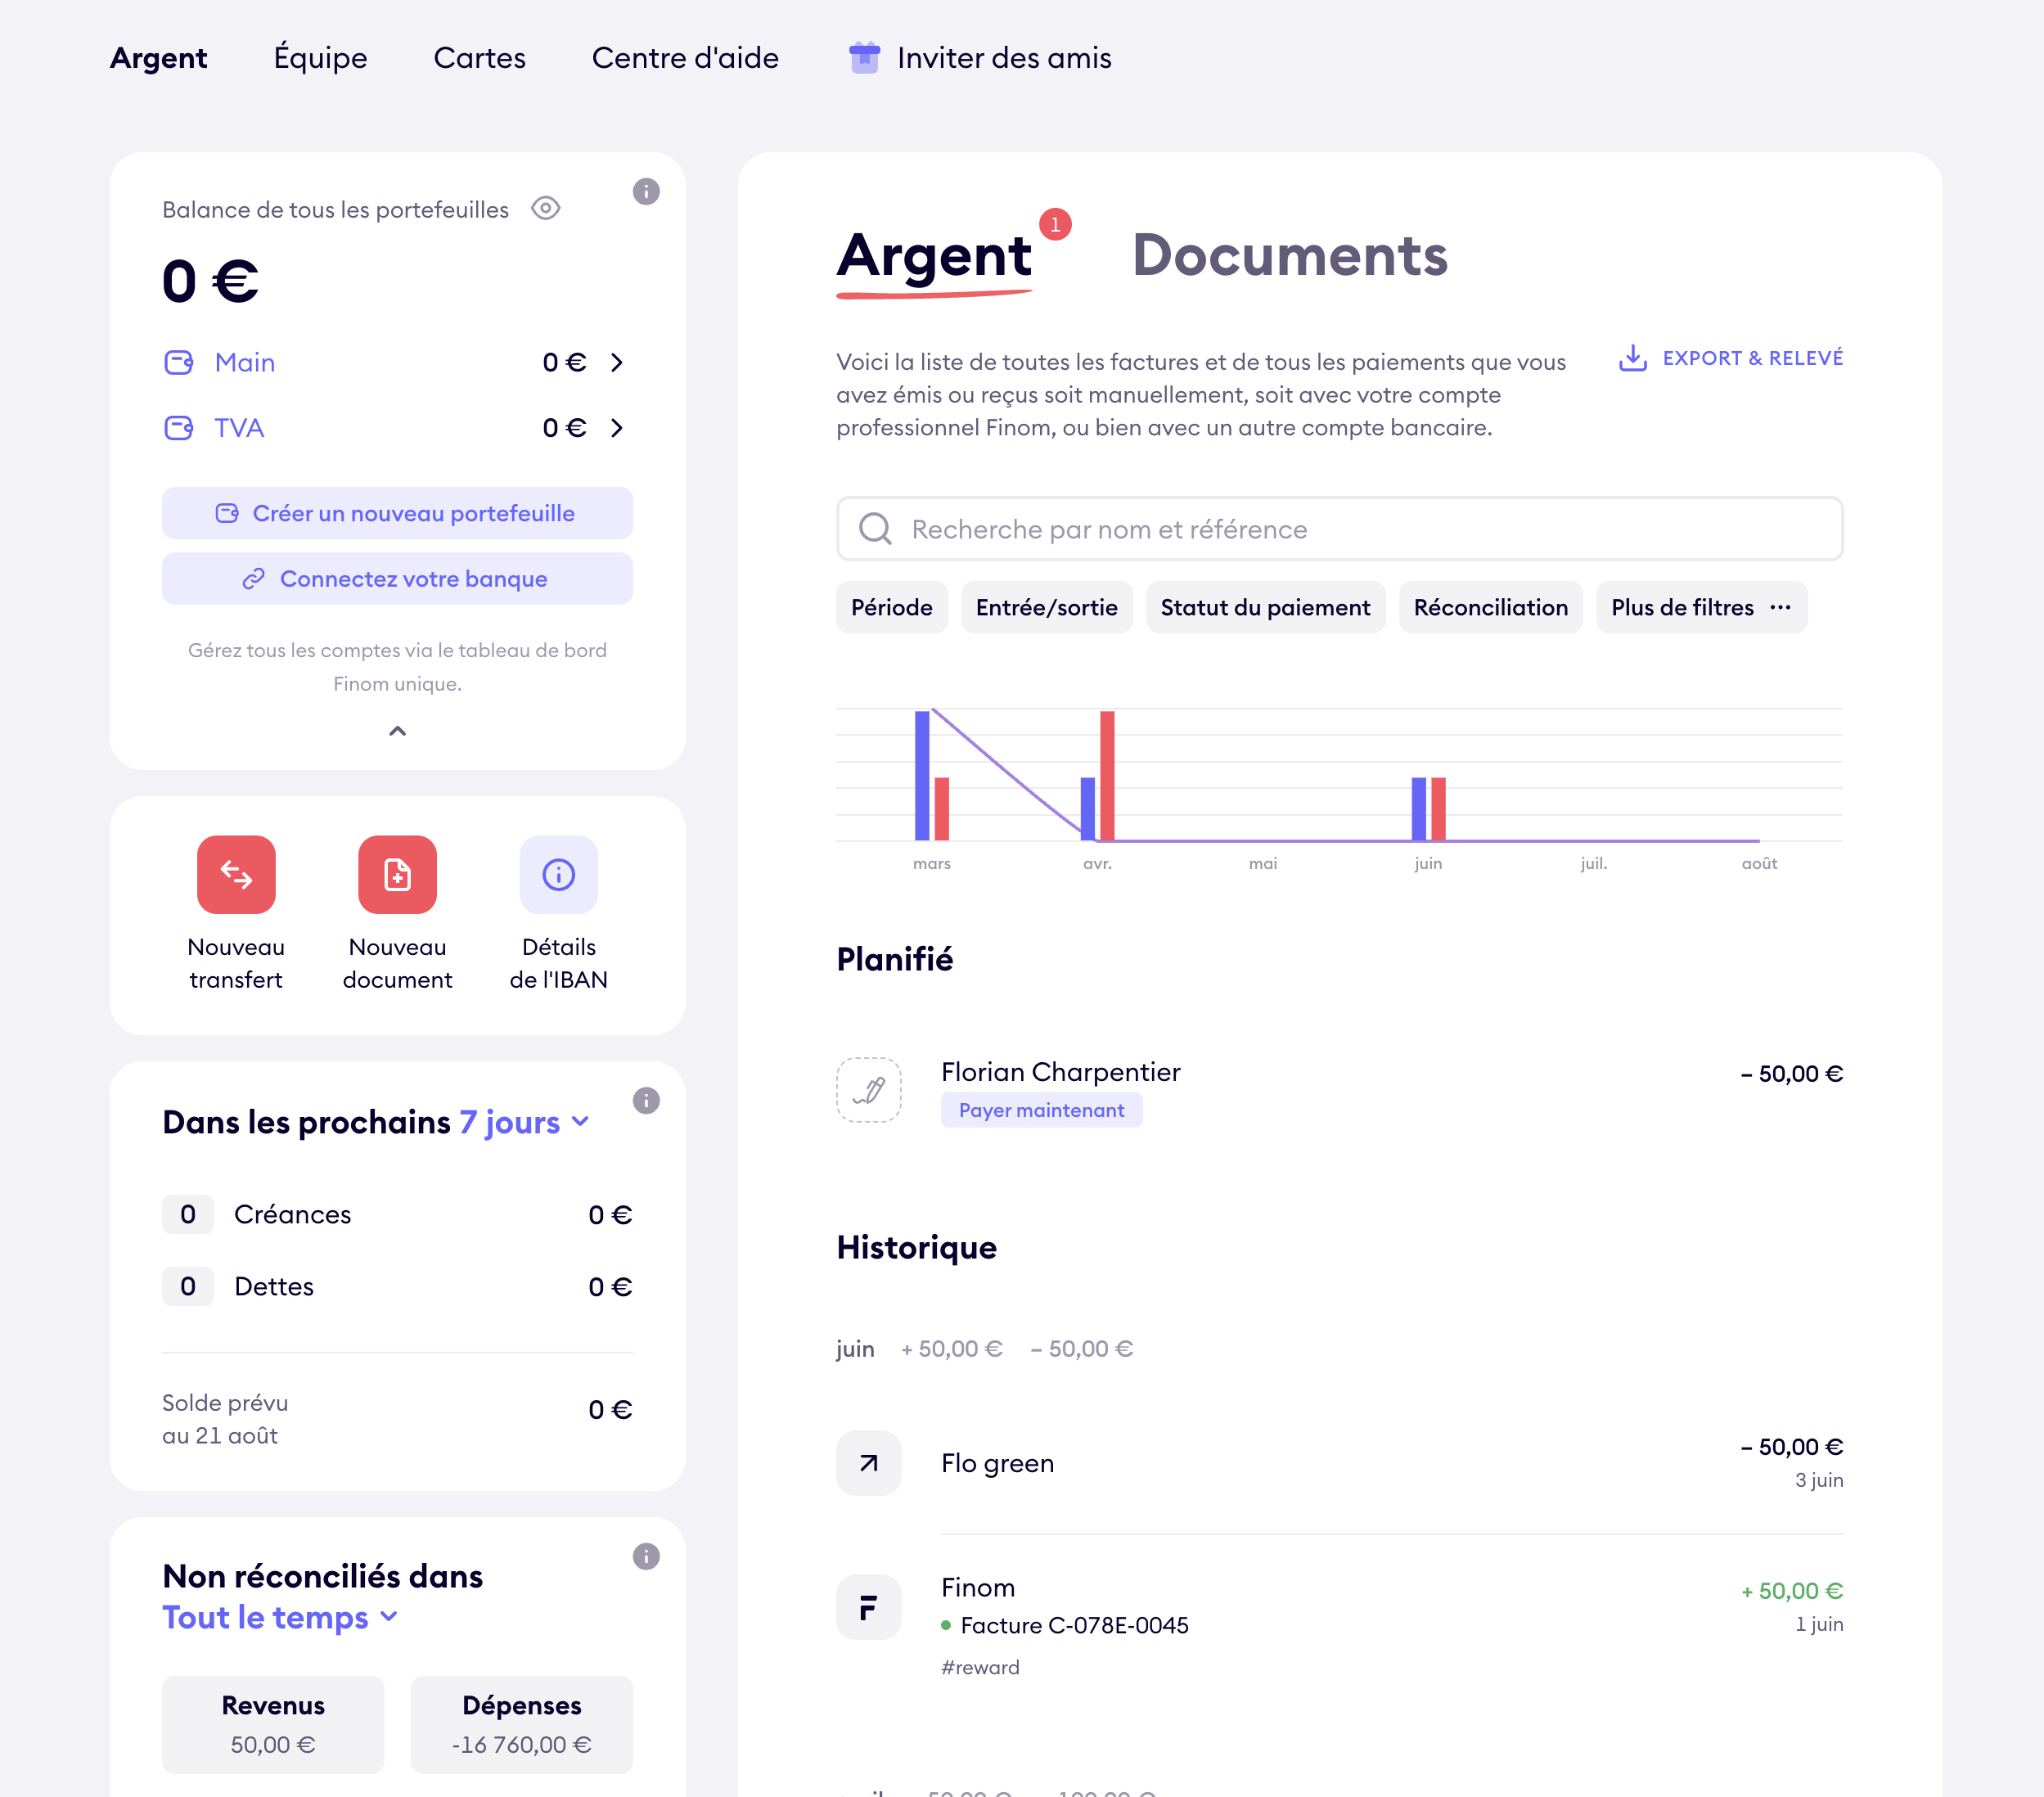Click the download icon for export
This screenshot has width=2044, height=1797.
click(x=1632, y=358)
